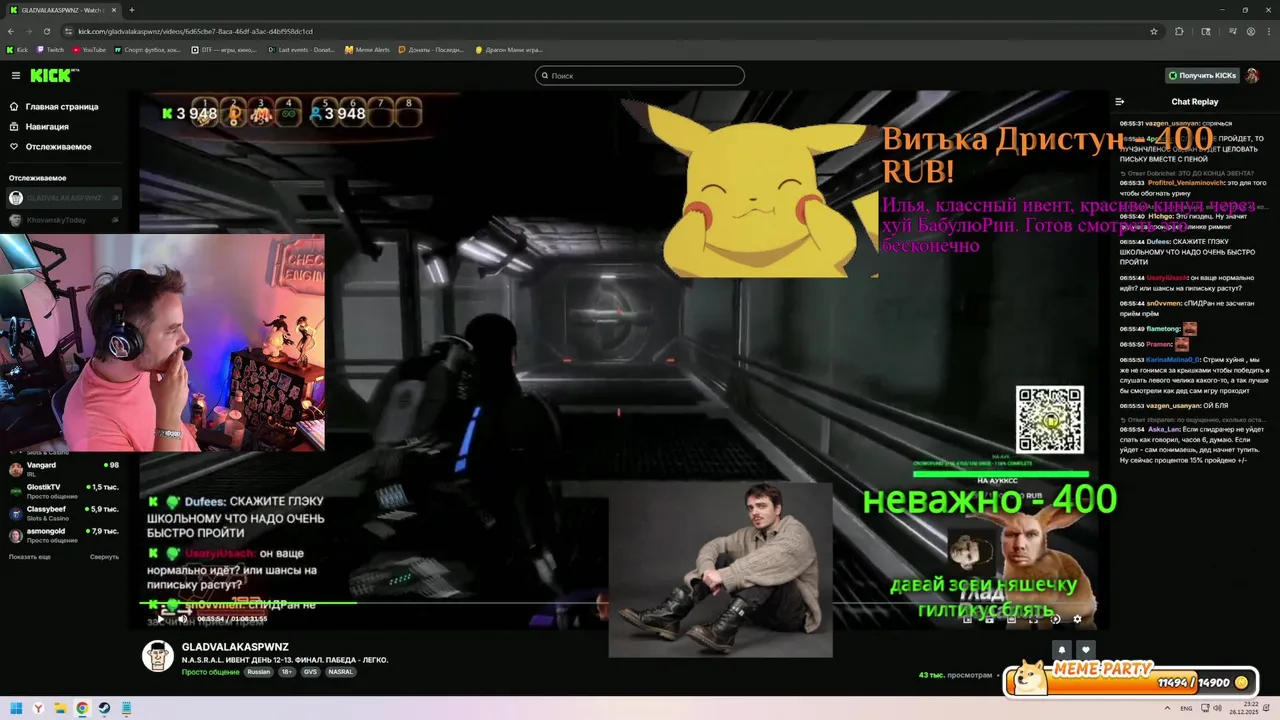Image resolution: width=1280 pixels, height=720 pixels.
Task: Click the Russian language tag
Action: (x=259, y=672)
